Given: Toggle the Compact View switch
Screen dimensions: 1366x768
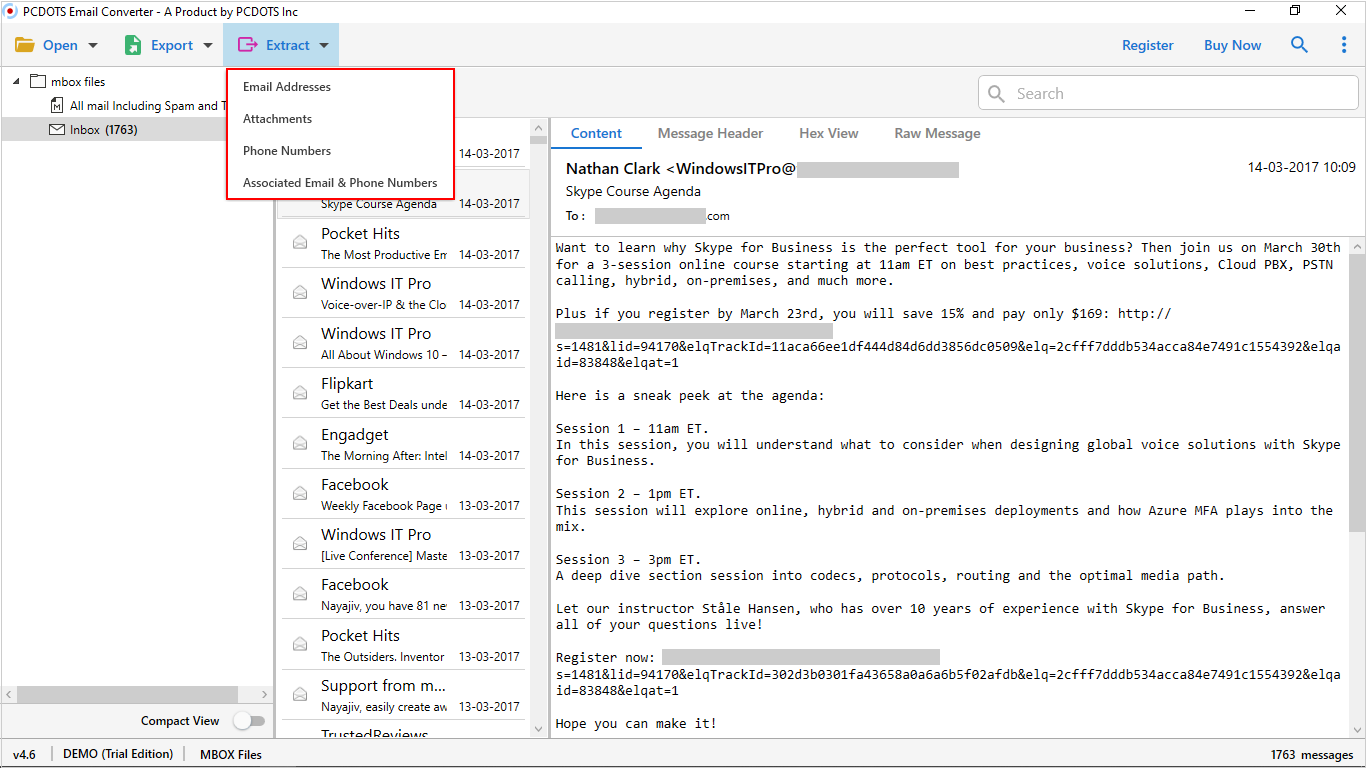Looking at the screenshot, I should click(x=249, y=721).
